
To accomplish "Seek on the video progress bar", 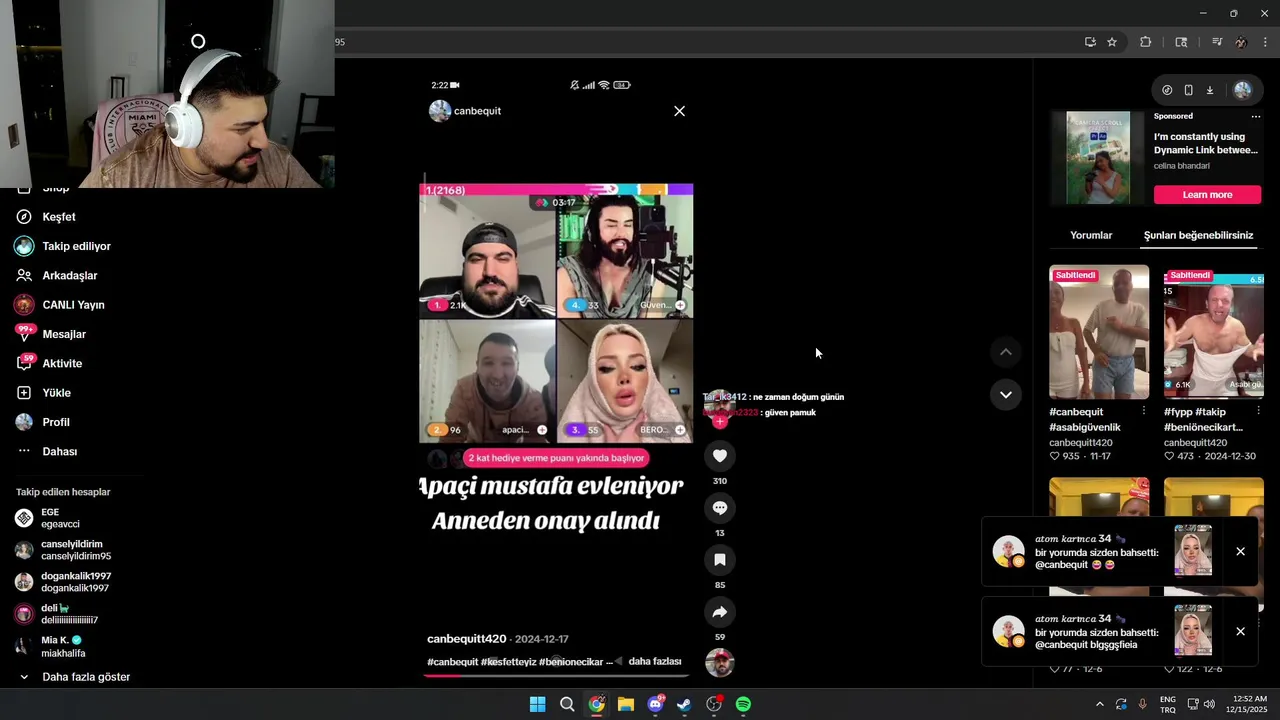I will (x=556, y=676).
